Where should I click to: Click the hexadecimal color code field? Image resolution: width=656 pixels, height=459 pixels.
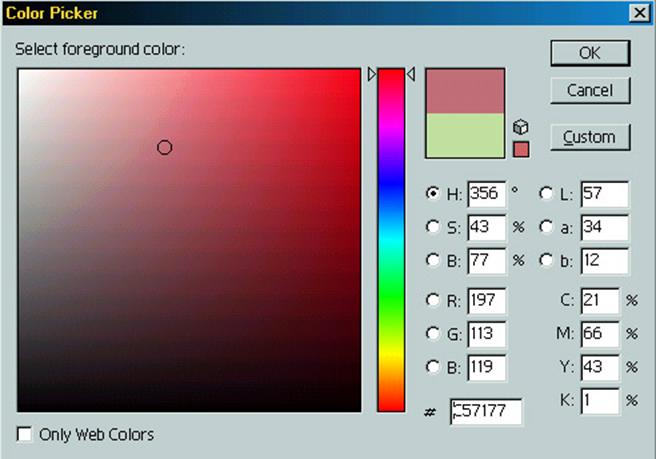coord(486,411)
